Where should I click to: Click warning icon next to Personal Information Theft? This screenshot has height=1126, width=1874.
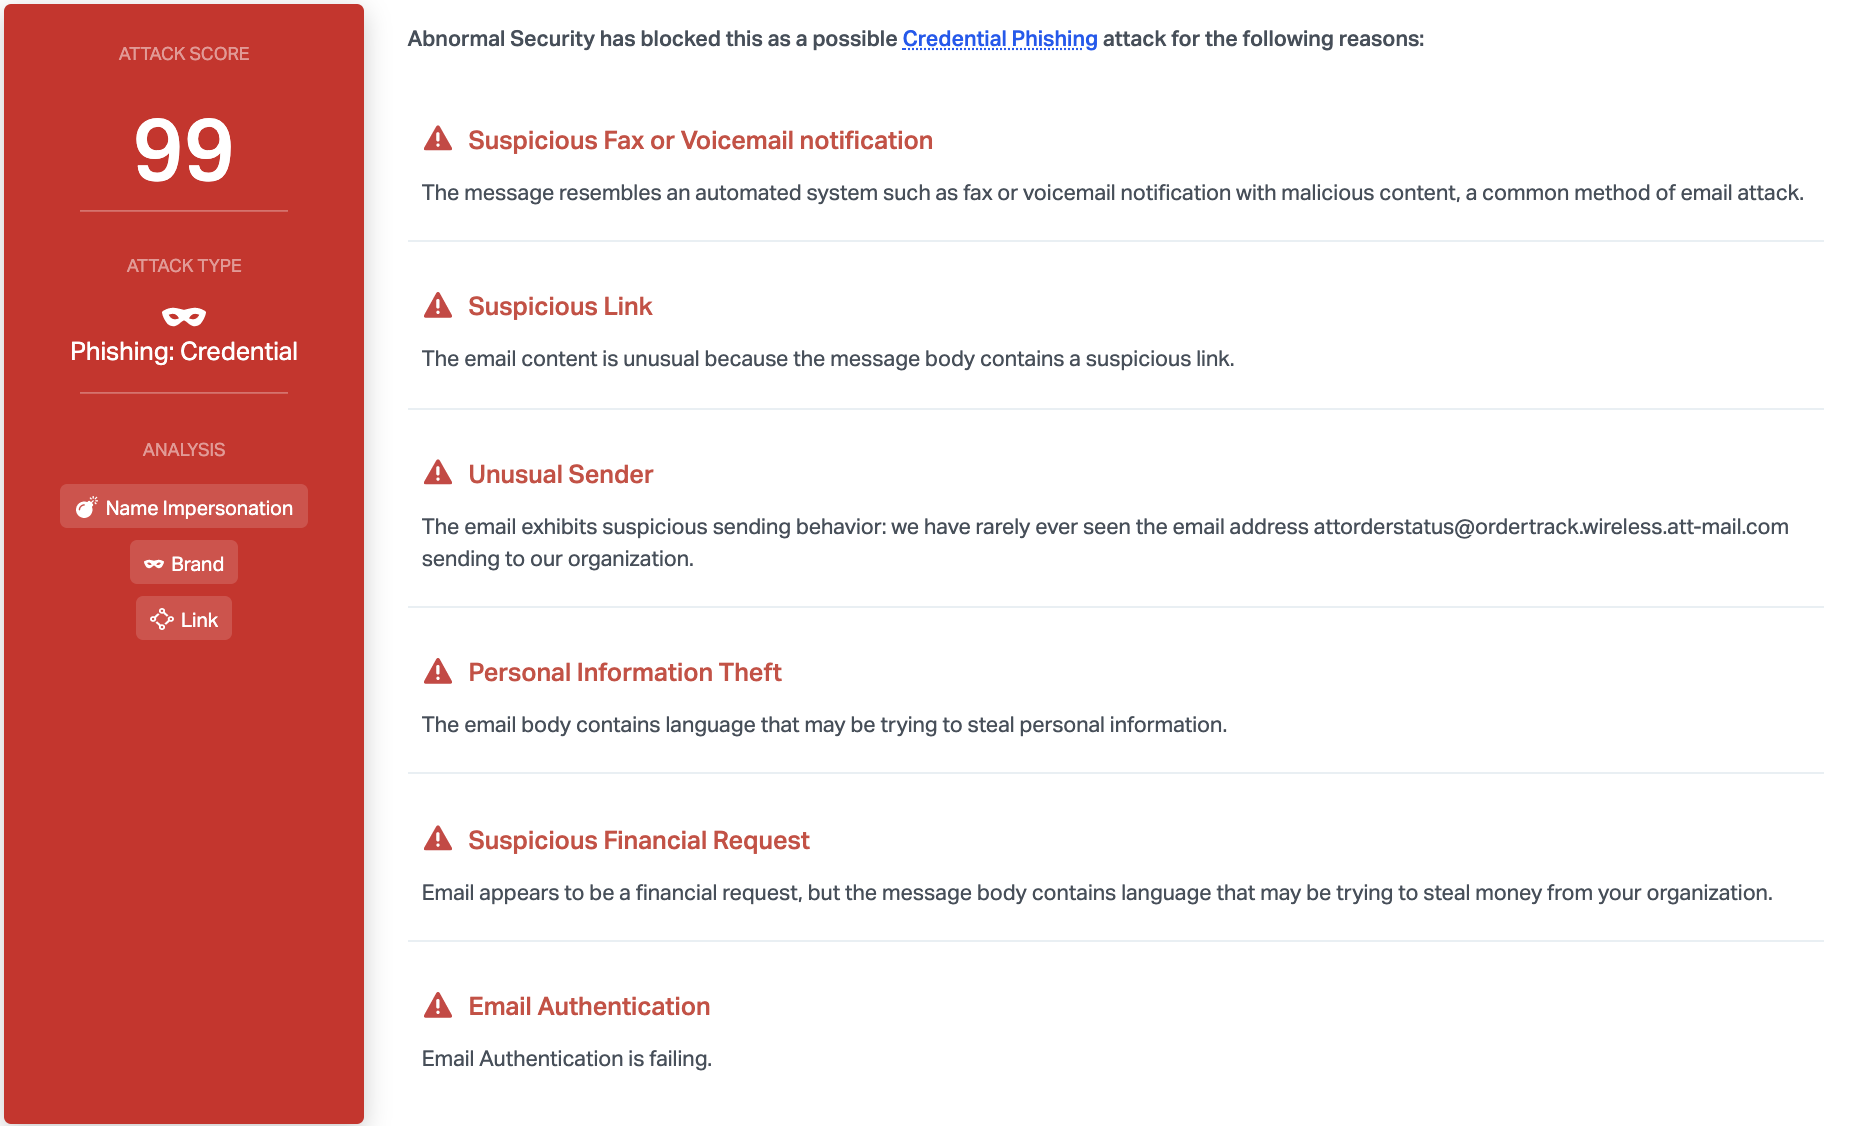point(438,671)
